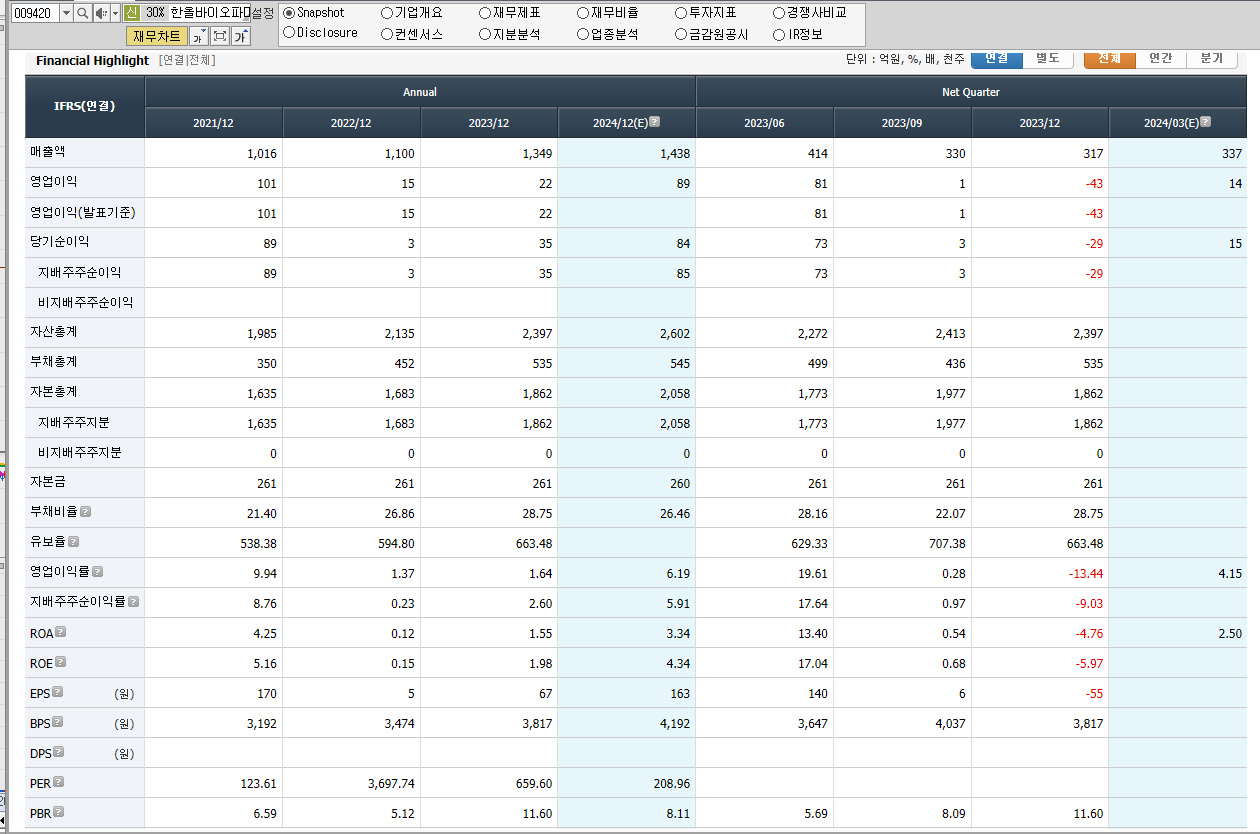Click the fit-to-screen bracket icon
The width and height of the screenshot is (1260, 834).
[220, 36]
